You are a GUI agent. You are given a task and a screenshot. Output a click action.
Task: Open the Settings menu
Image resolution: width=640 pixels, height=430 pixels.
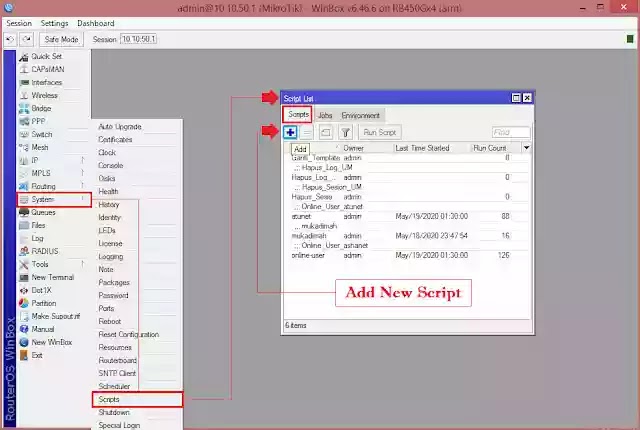(54, 23)
